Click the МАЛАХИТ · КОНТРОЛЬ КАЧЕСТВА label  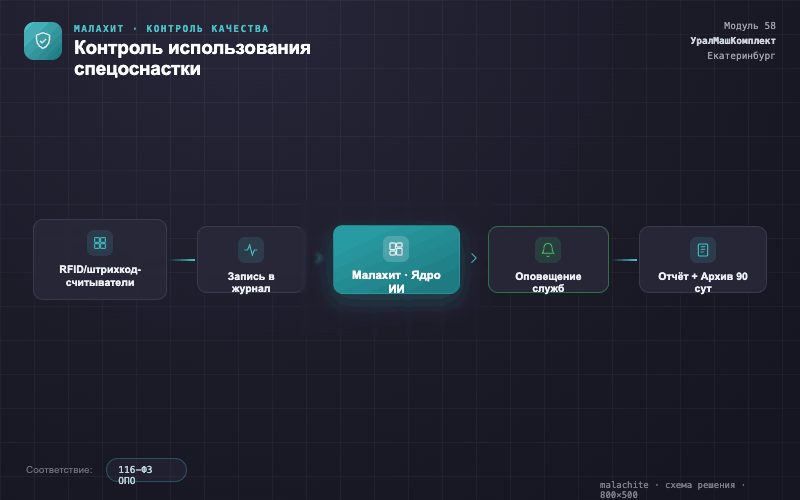171,29
